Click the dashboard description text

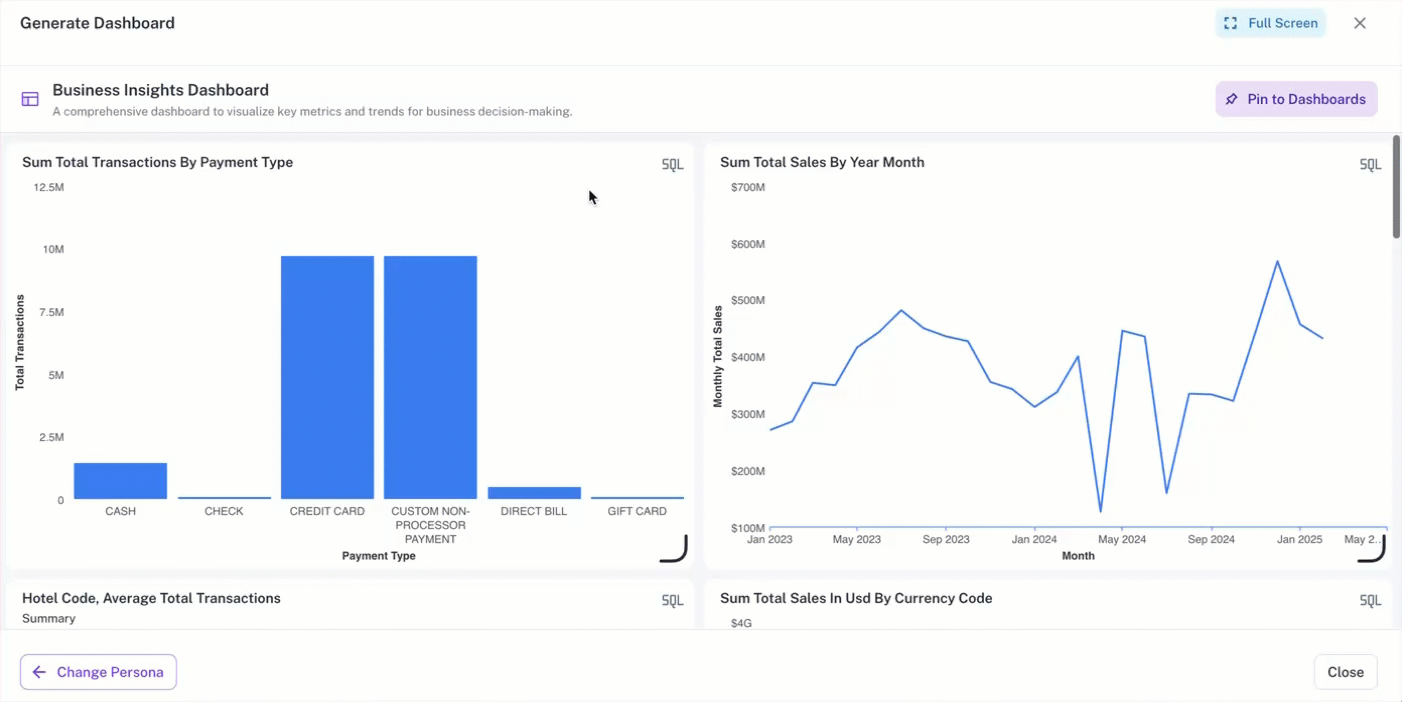point(312,112)
